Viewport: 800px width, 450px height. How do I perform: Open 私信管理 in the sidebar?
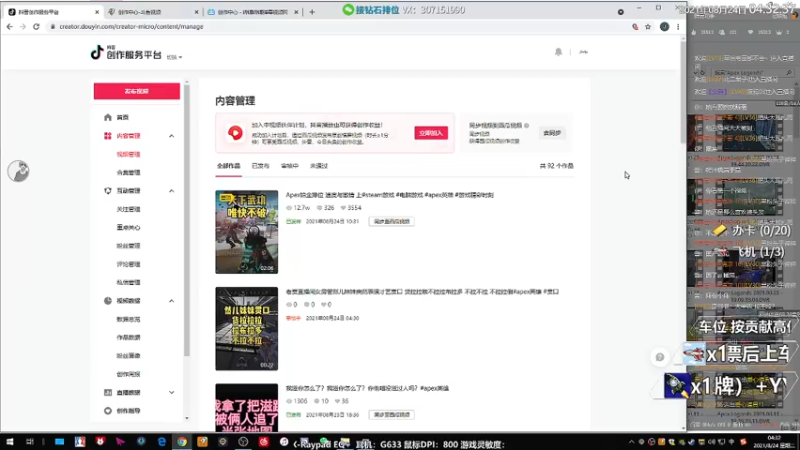(128, 282)
